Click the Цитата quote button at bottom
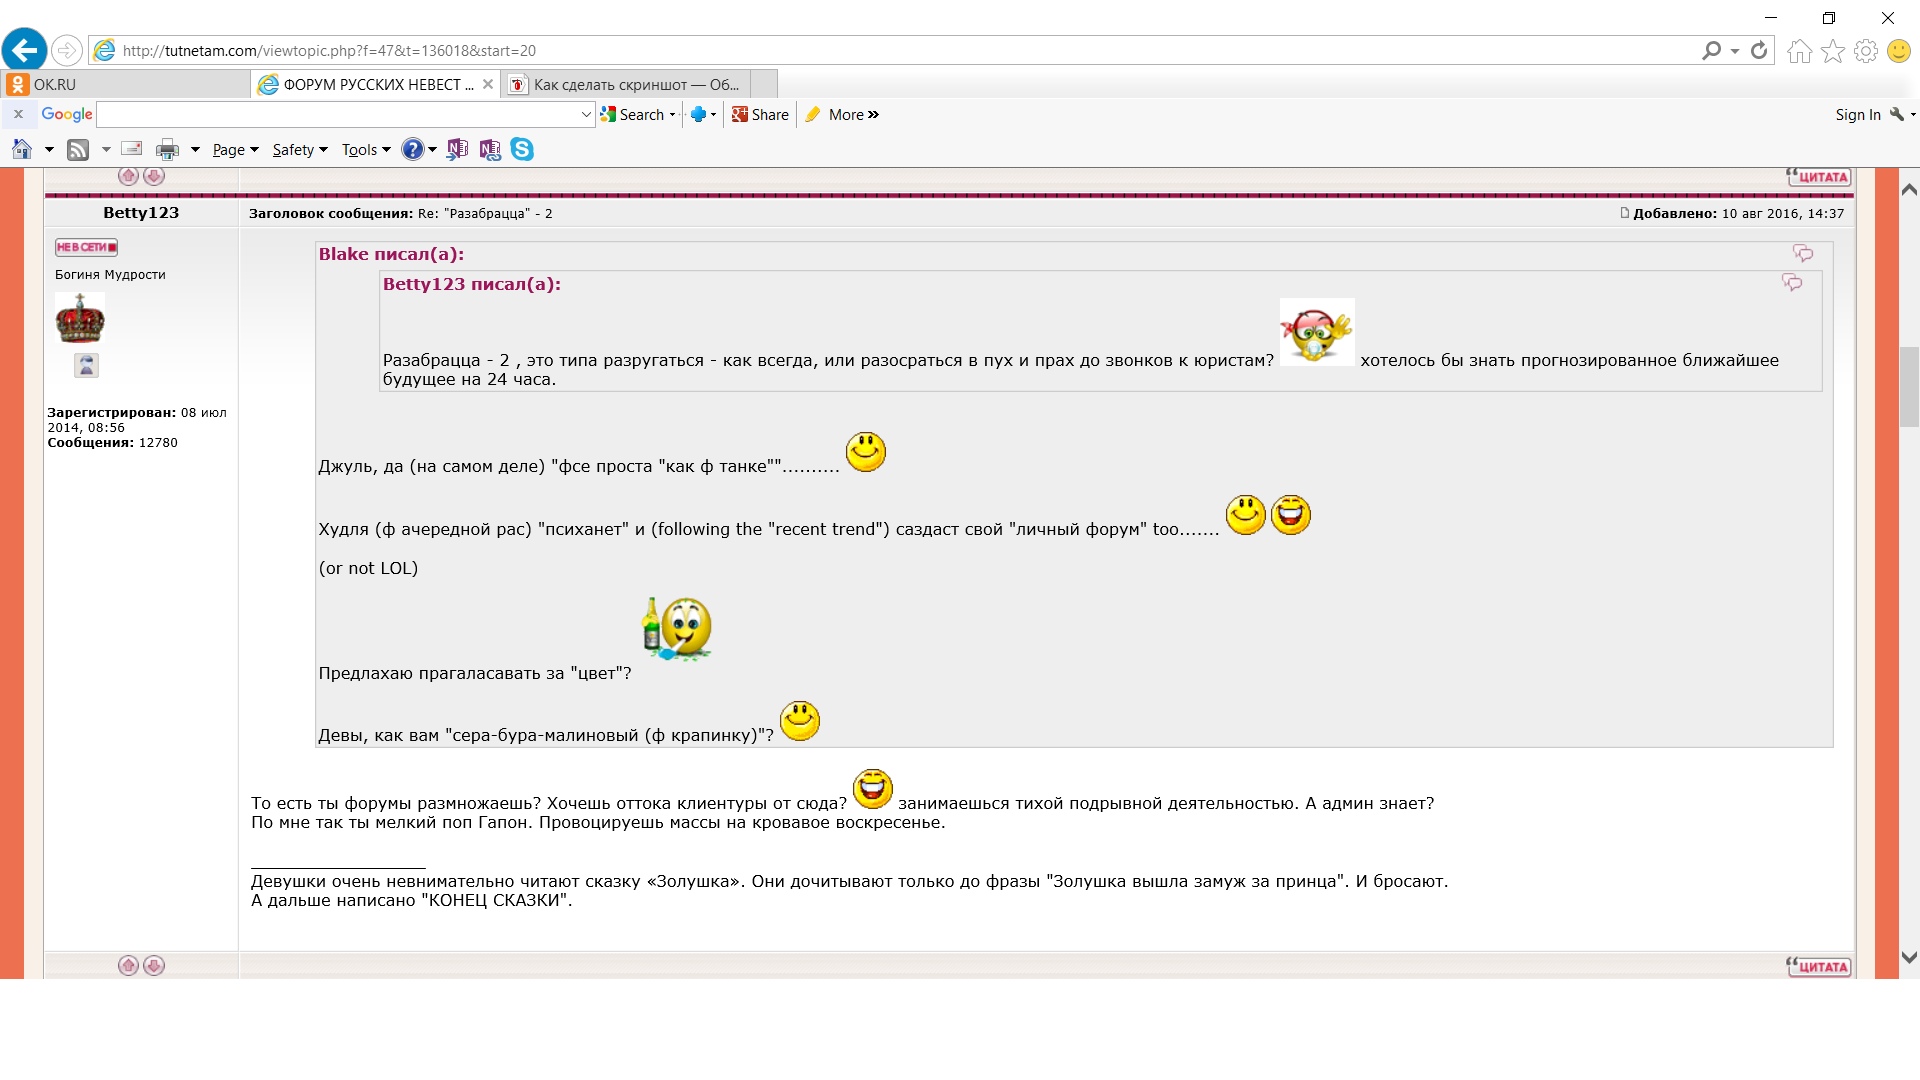This screenshot has height=1080, width=1920. (x=1818, y=967)
